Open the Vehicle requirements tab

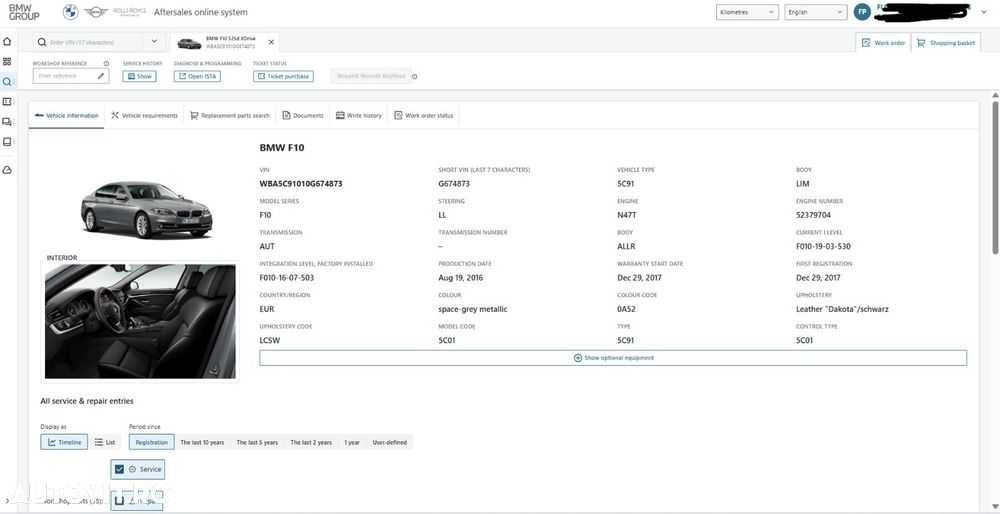coord(144,115)
